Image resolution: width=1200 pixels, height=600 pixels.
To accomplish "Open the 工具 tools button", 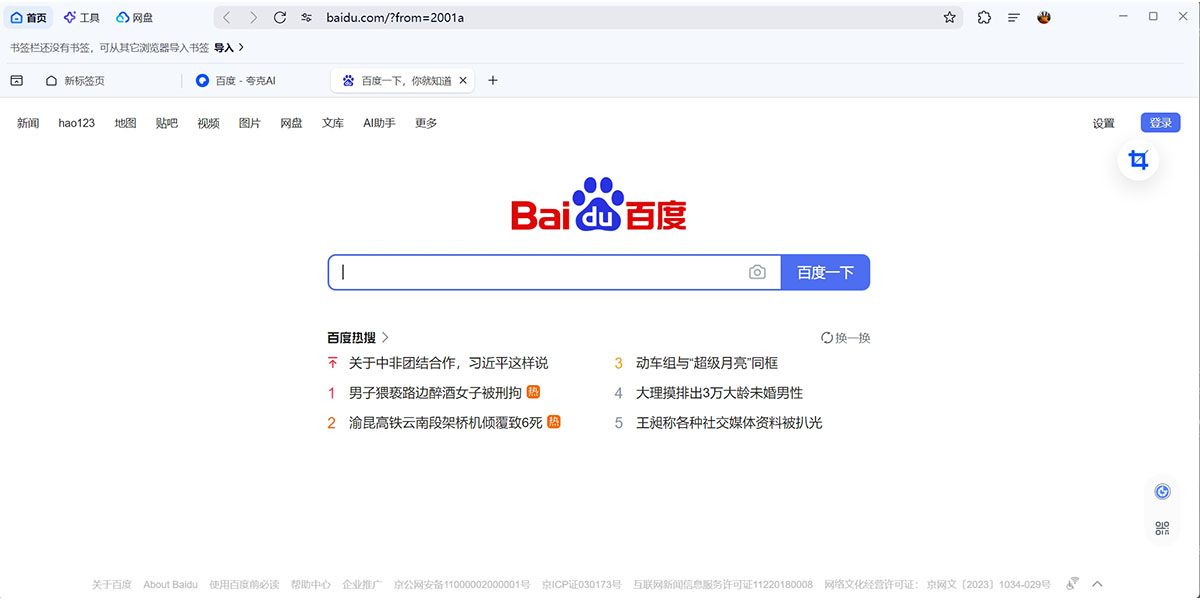I will coord(82,17).
